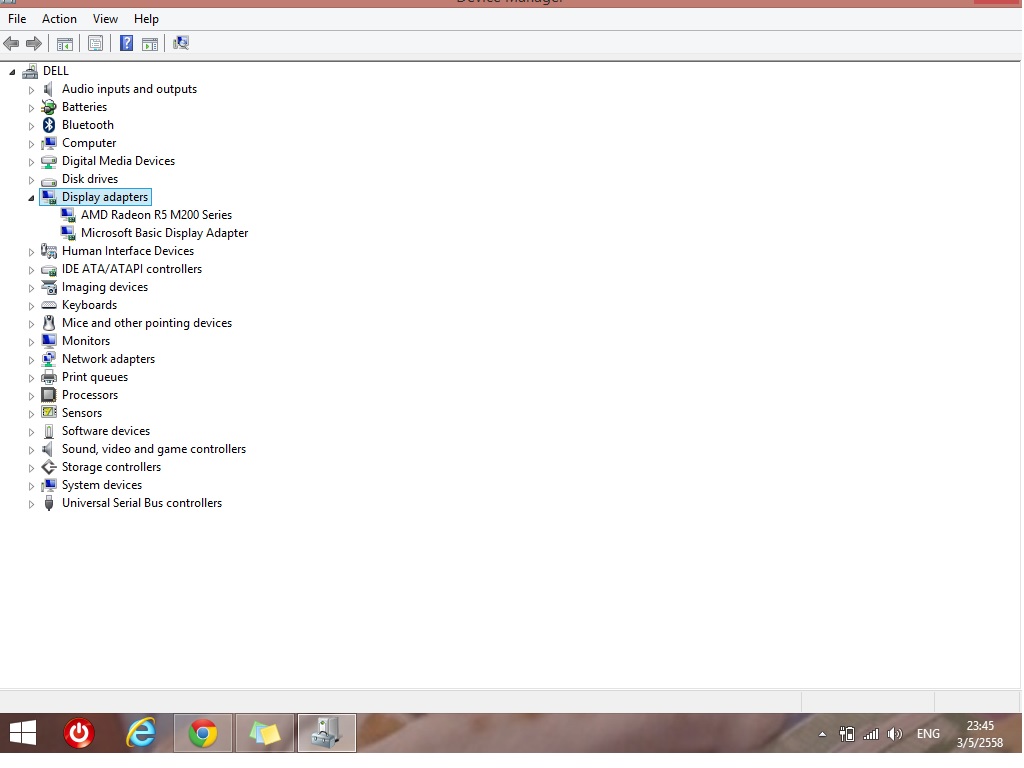Image resolution: width=1024 pixels, height=768 pixels.
Task: Click the red power icon on taskbar
Action: point(79,734)
